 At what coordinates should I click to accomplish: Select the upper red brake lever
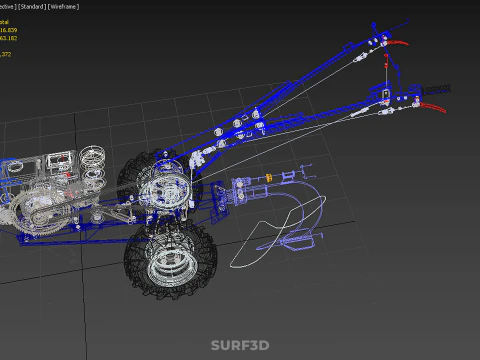pos(398,43)
